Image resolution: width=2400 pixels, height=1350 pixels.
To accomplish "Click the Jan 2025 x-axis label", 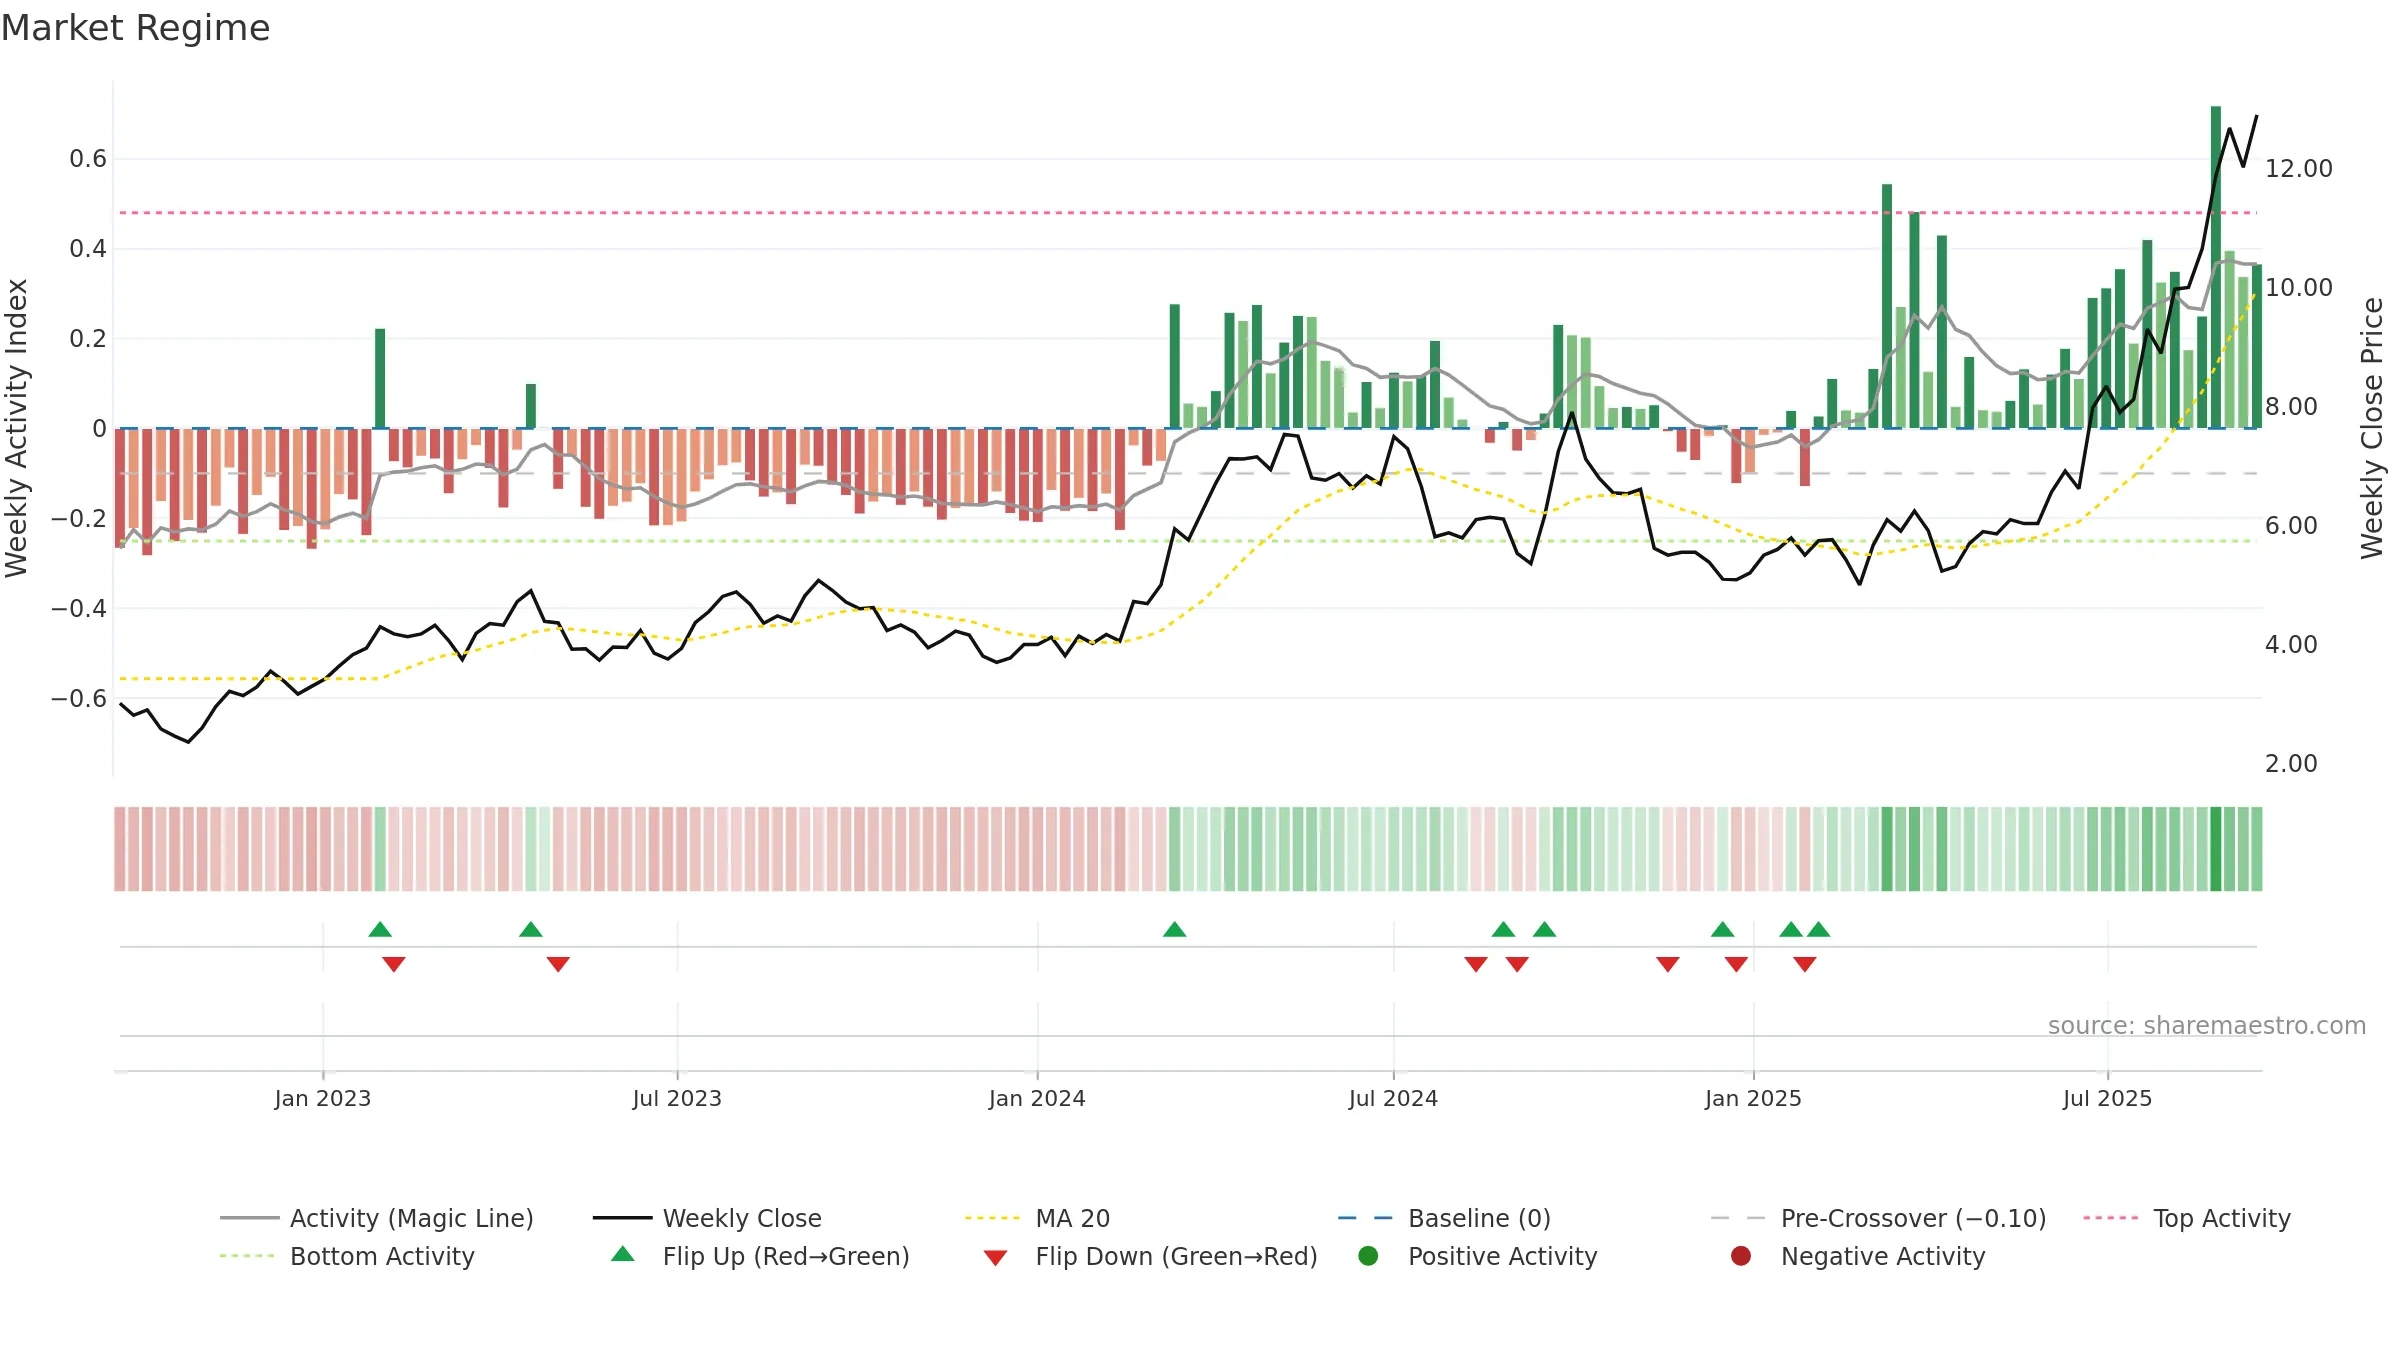I will 1753,1098.
